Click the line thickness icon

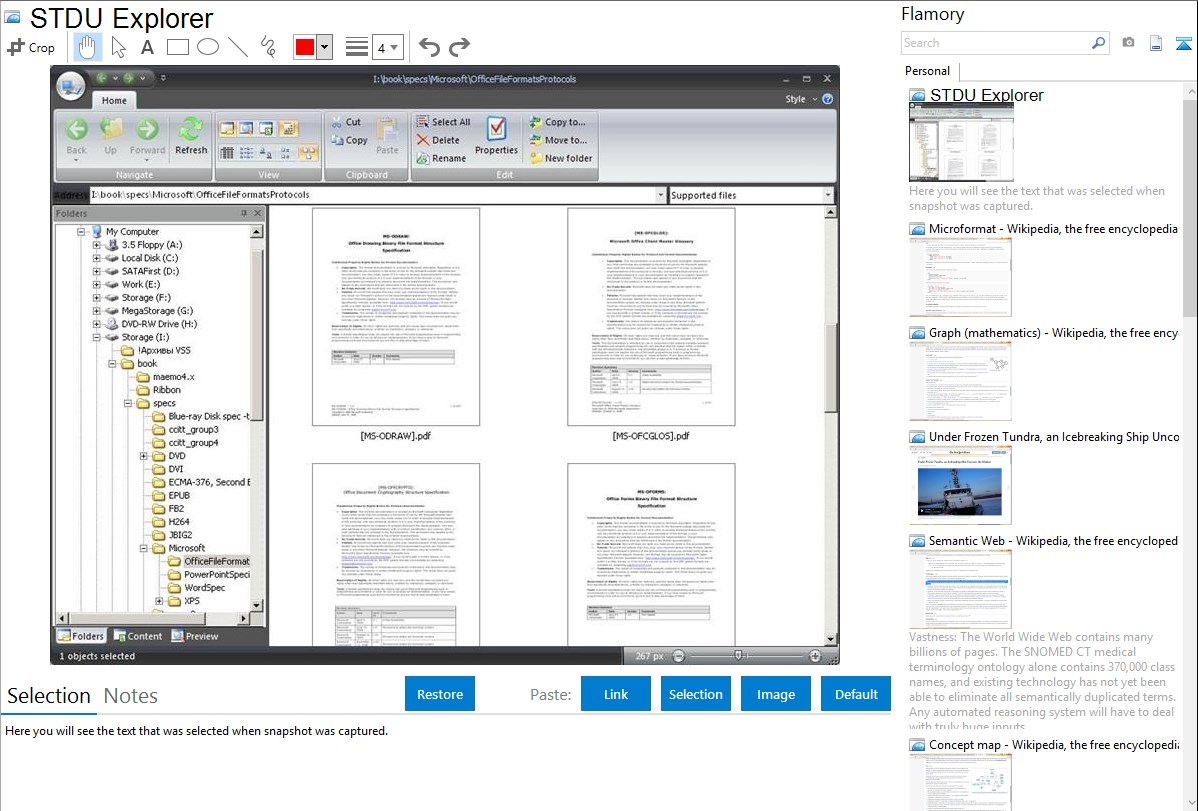tap(357, 47)
